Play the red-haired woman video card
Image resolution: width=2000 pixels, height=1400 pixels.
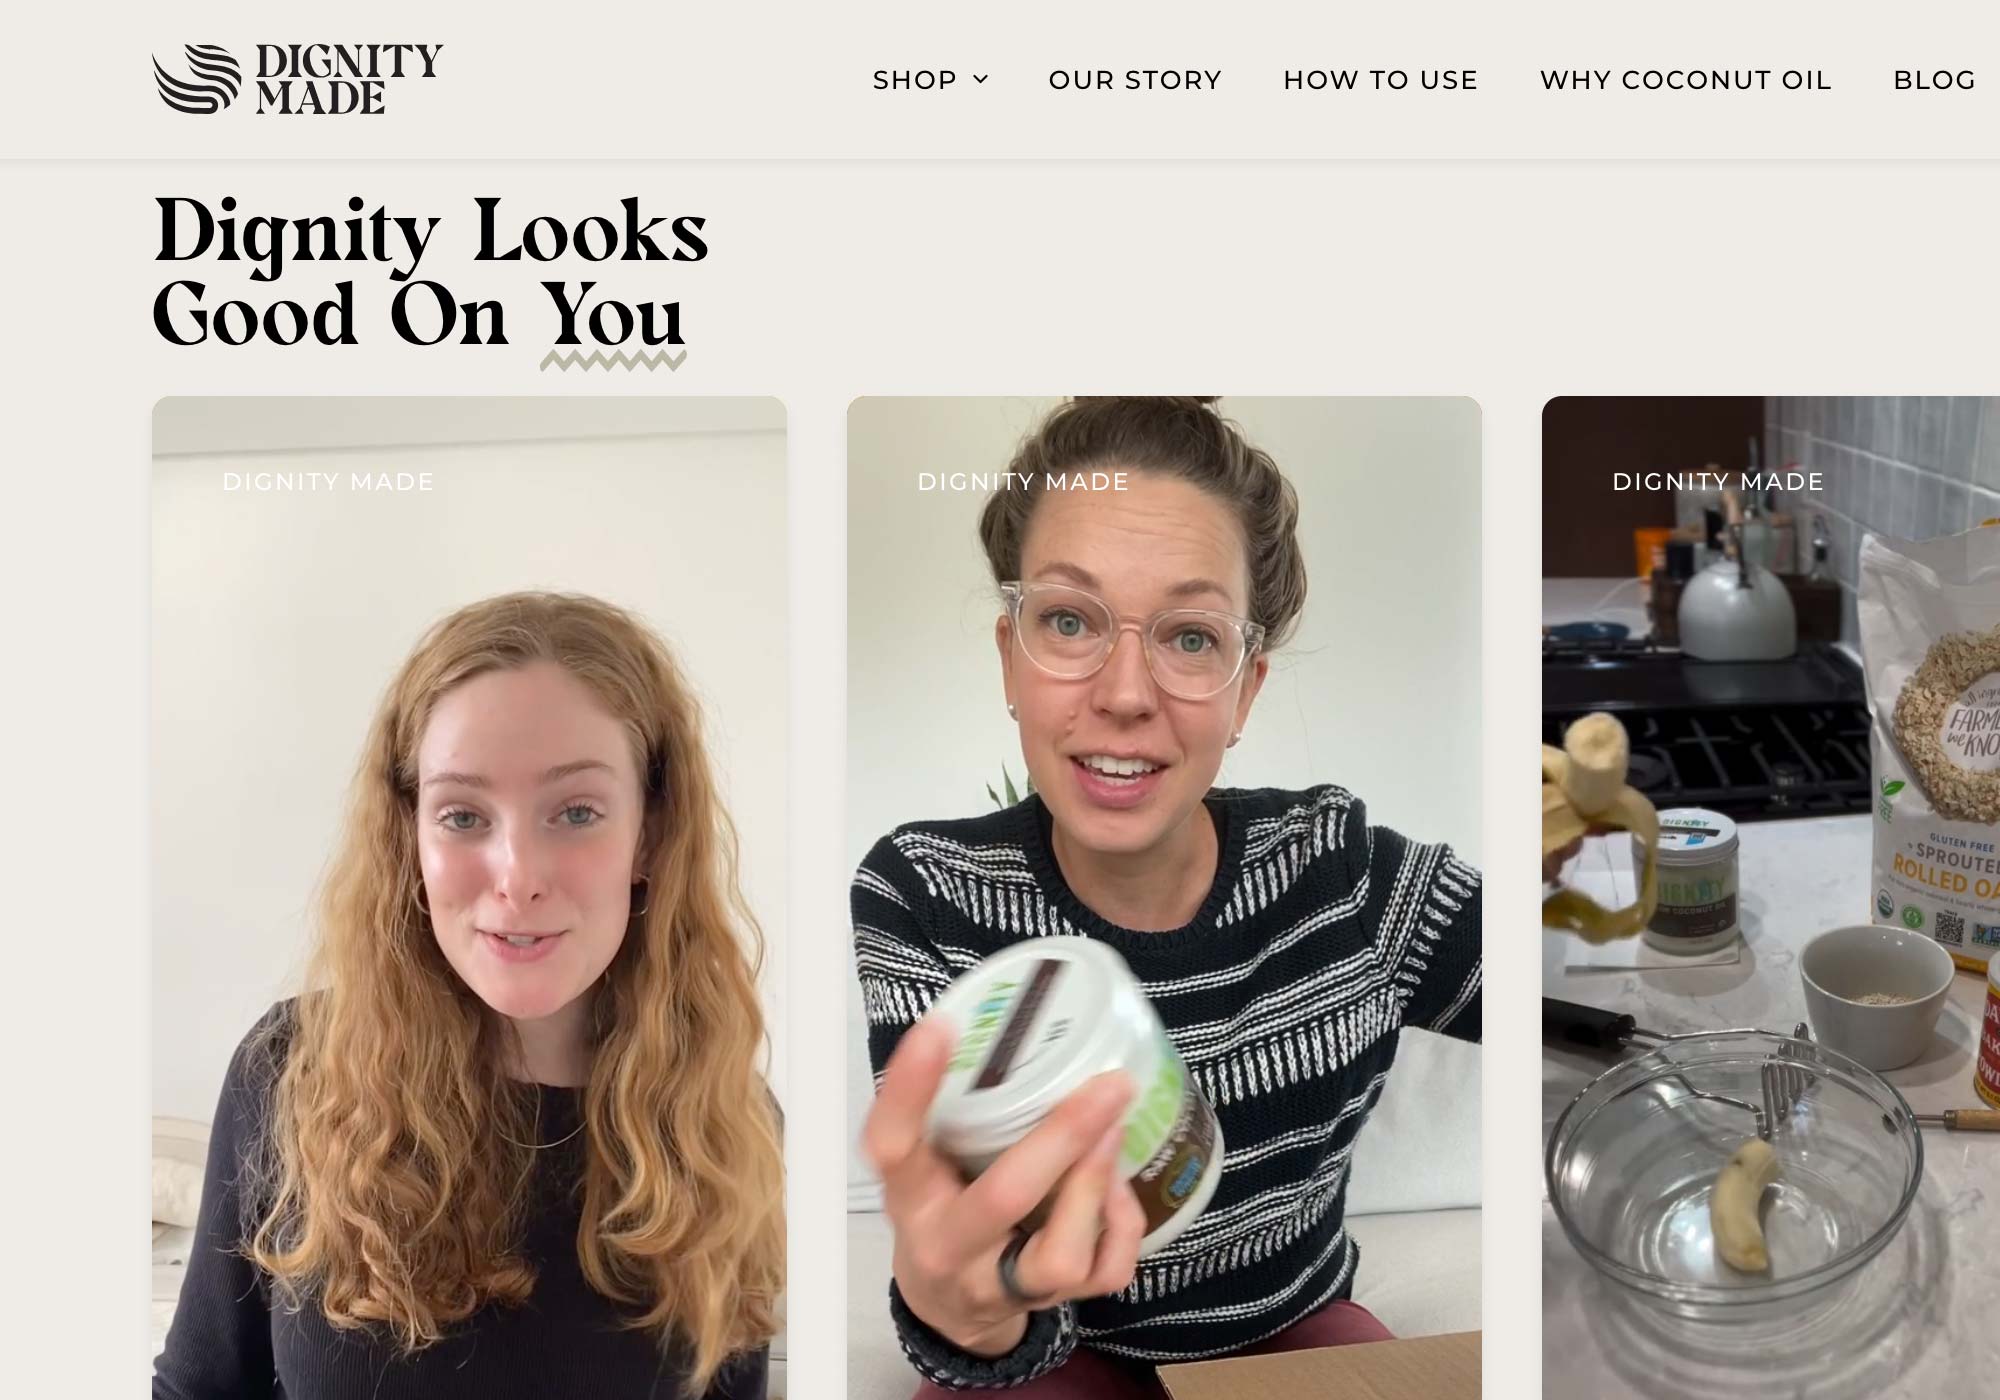pos(469,898)
